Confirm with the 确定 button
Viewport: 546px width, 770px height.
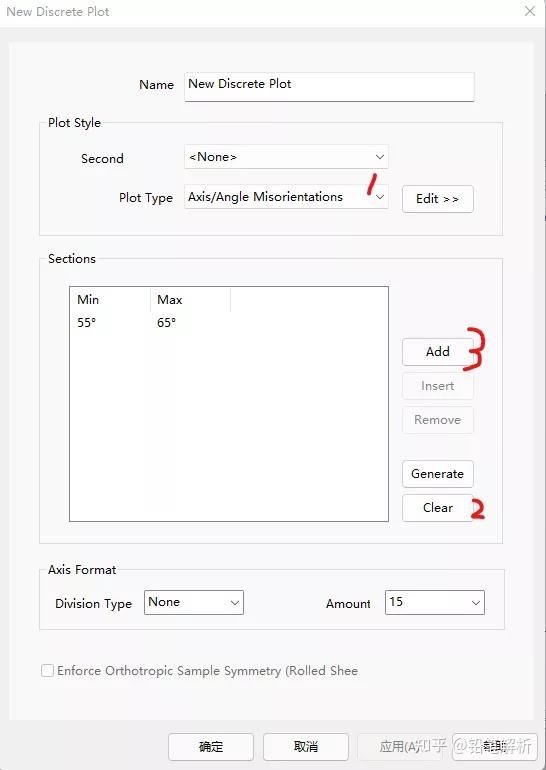211,747
